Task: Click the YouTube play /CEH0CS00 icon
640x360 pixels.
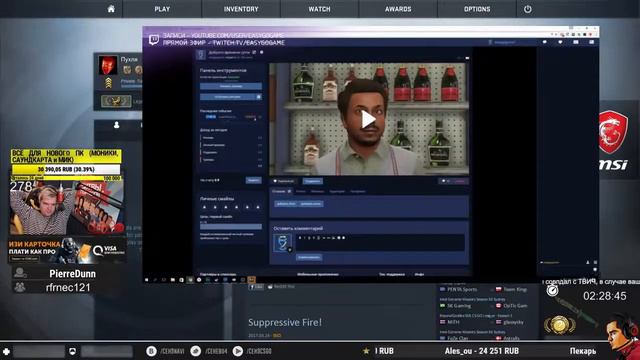Action: 238,351
